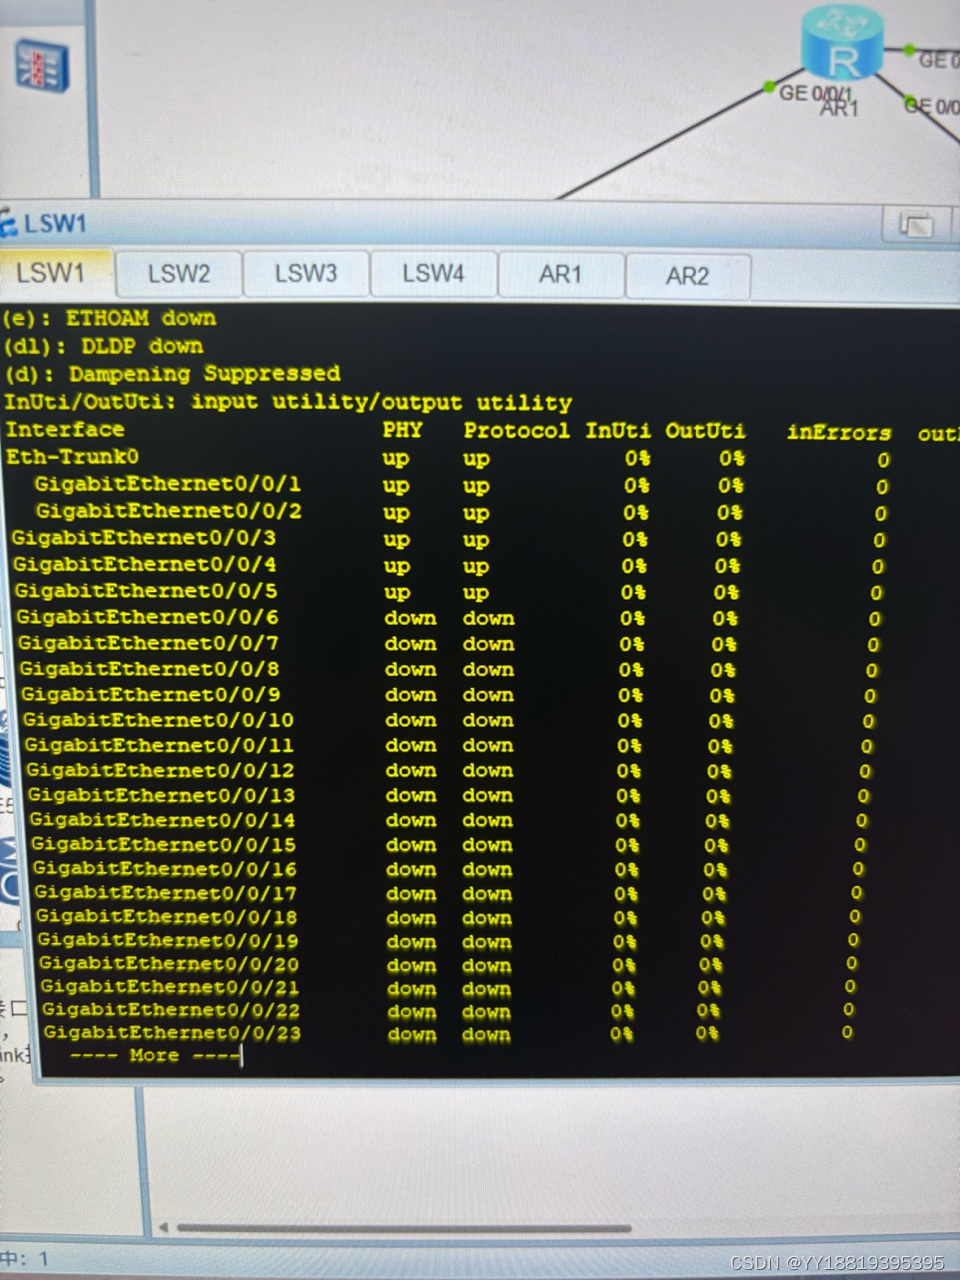The image size is (960, 1280).
Task: Click the GigabitEthernet0/0/19 row text
Action: pyautogui.click(x=167, y=940)
